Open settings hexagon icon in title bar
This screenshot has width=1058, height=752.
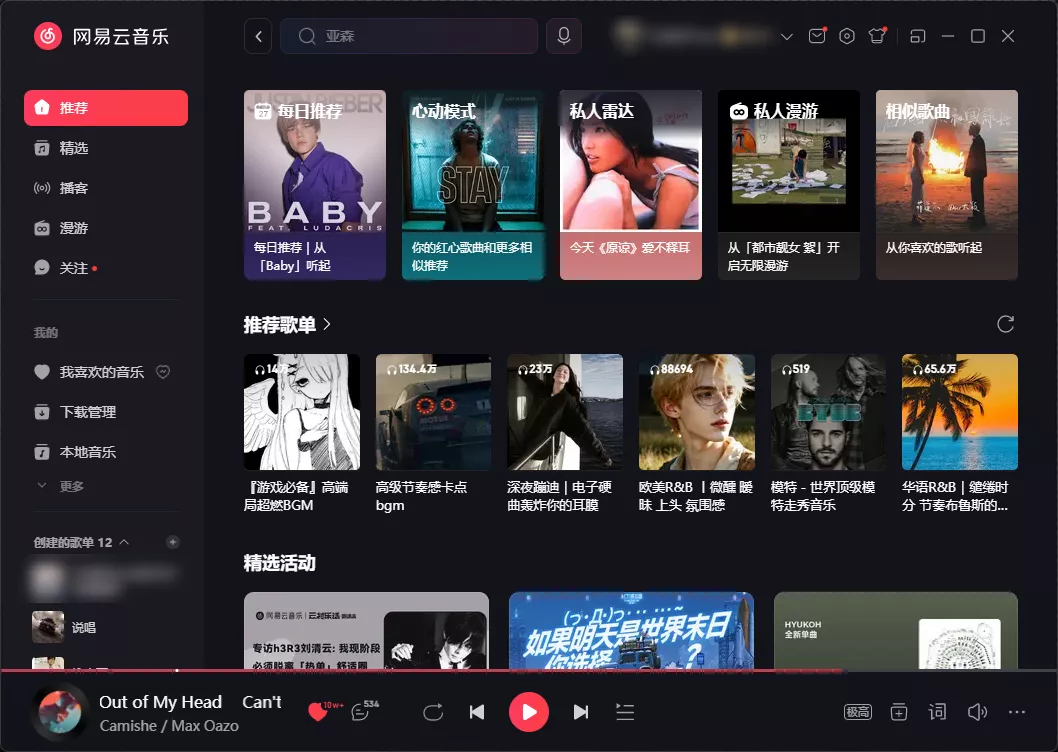coord(847,36)
